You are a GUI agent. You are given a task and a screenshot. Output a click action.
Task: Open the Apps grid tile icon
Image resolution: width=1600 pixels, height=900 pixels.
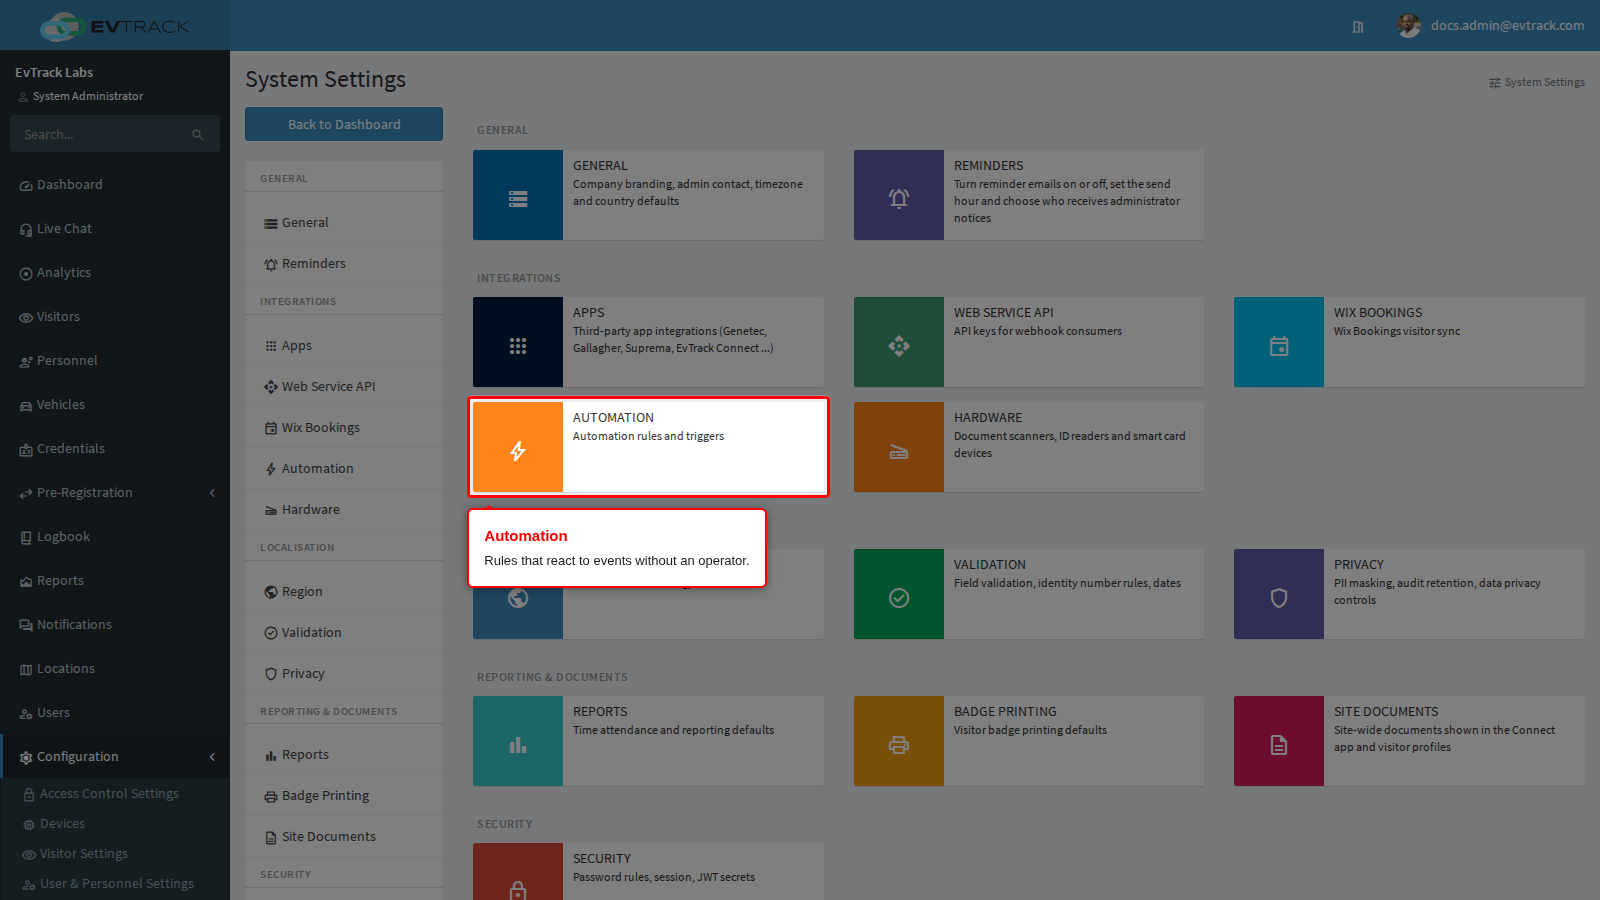click(518, 342)
